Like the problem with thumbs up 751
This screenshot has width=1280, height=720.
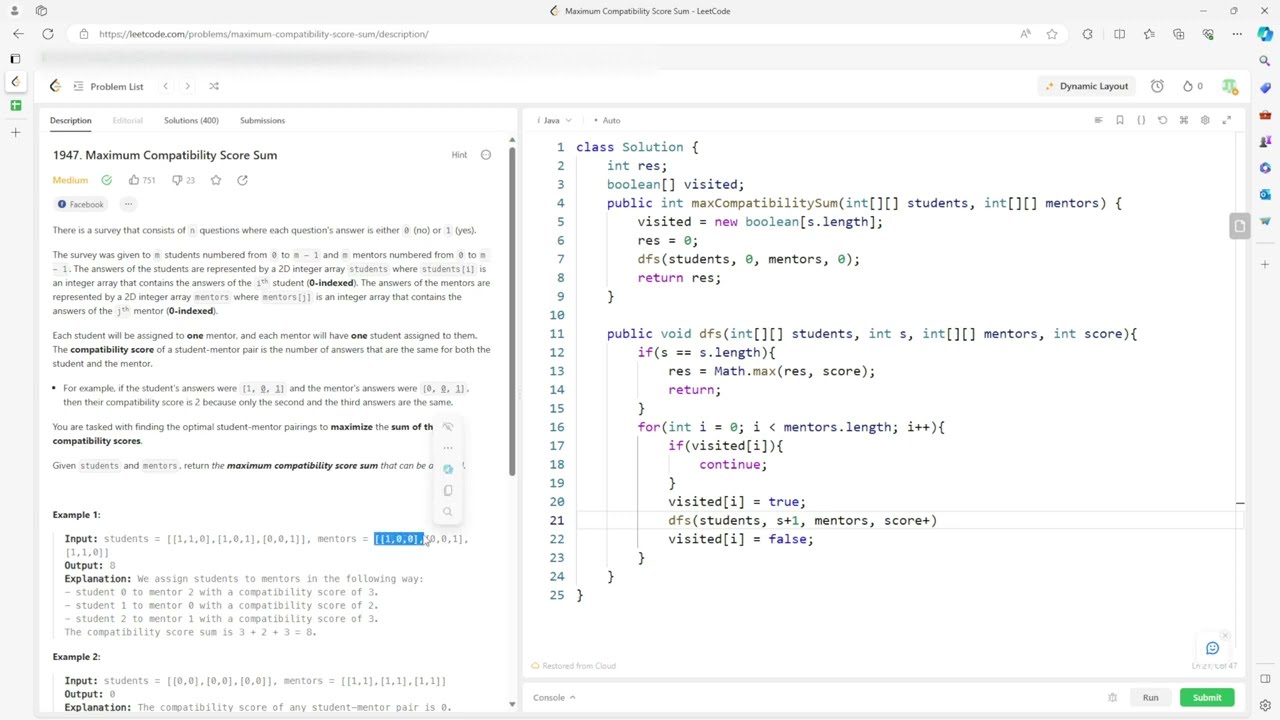(x=141, y=180)
